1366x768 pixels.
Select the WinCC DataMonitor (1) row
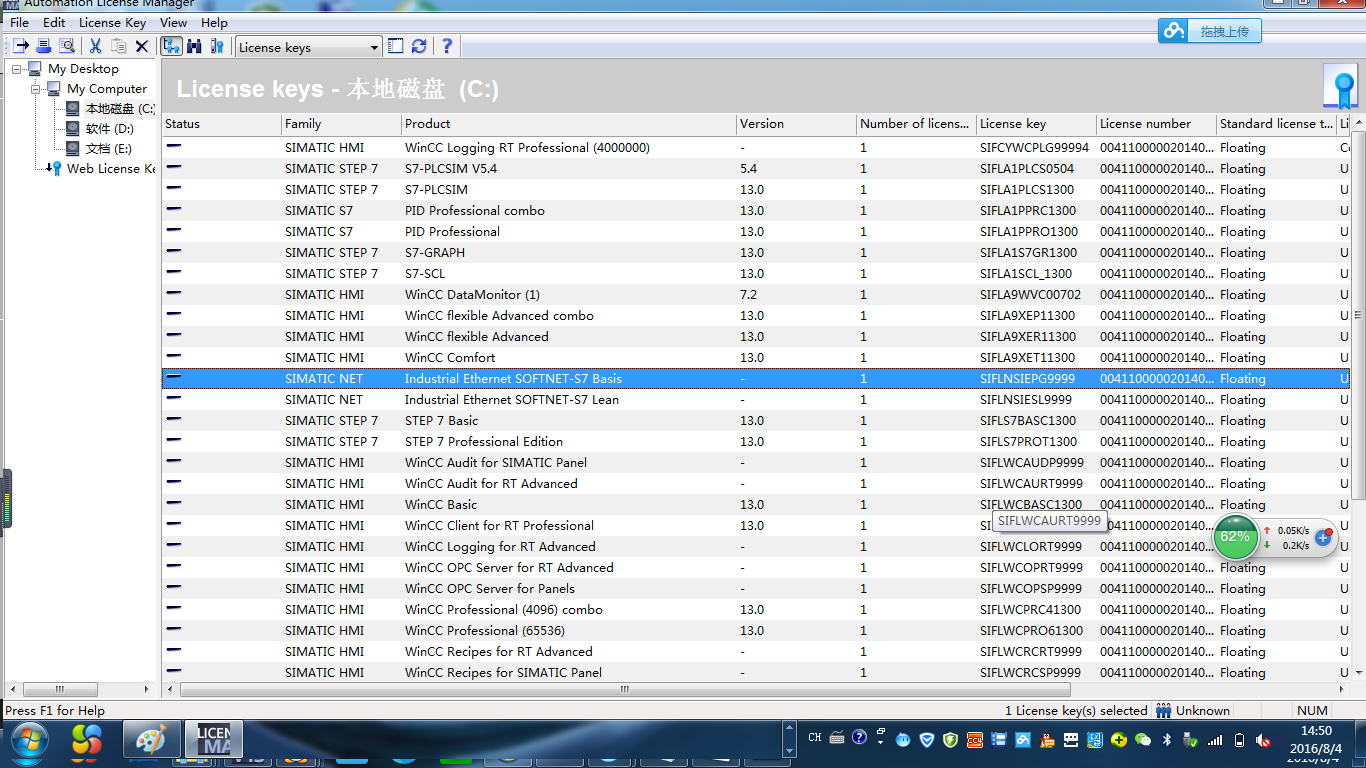[x=756, y=295]
